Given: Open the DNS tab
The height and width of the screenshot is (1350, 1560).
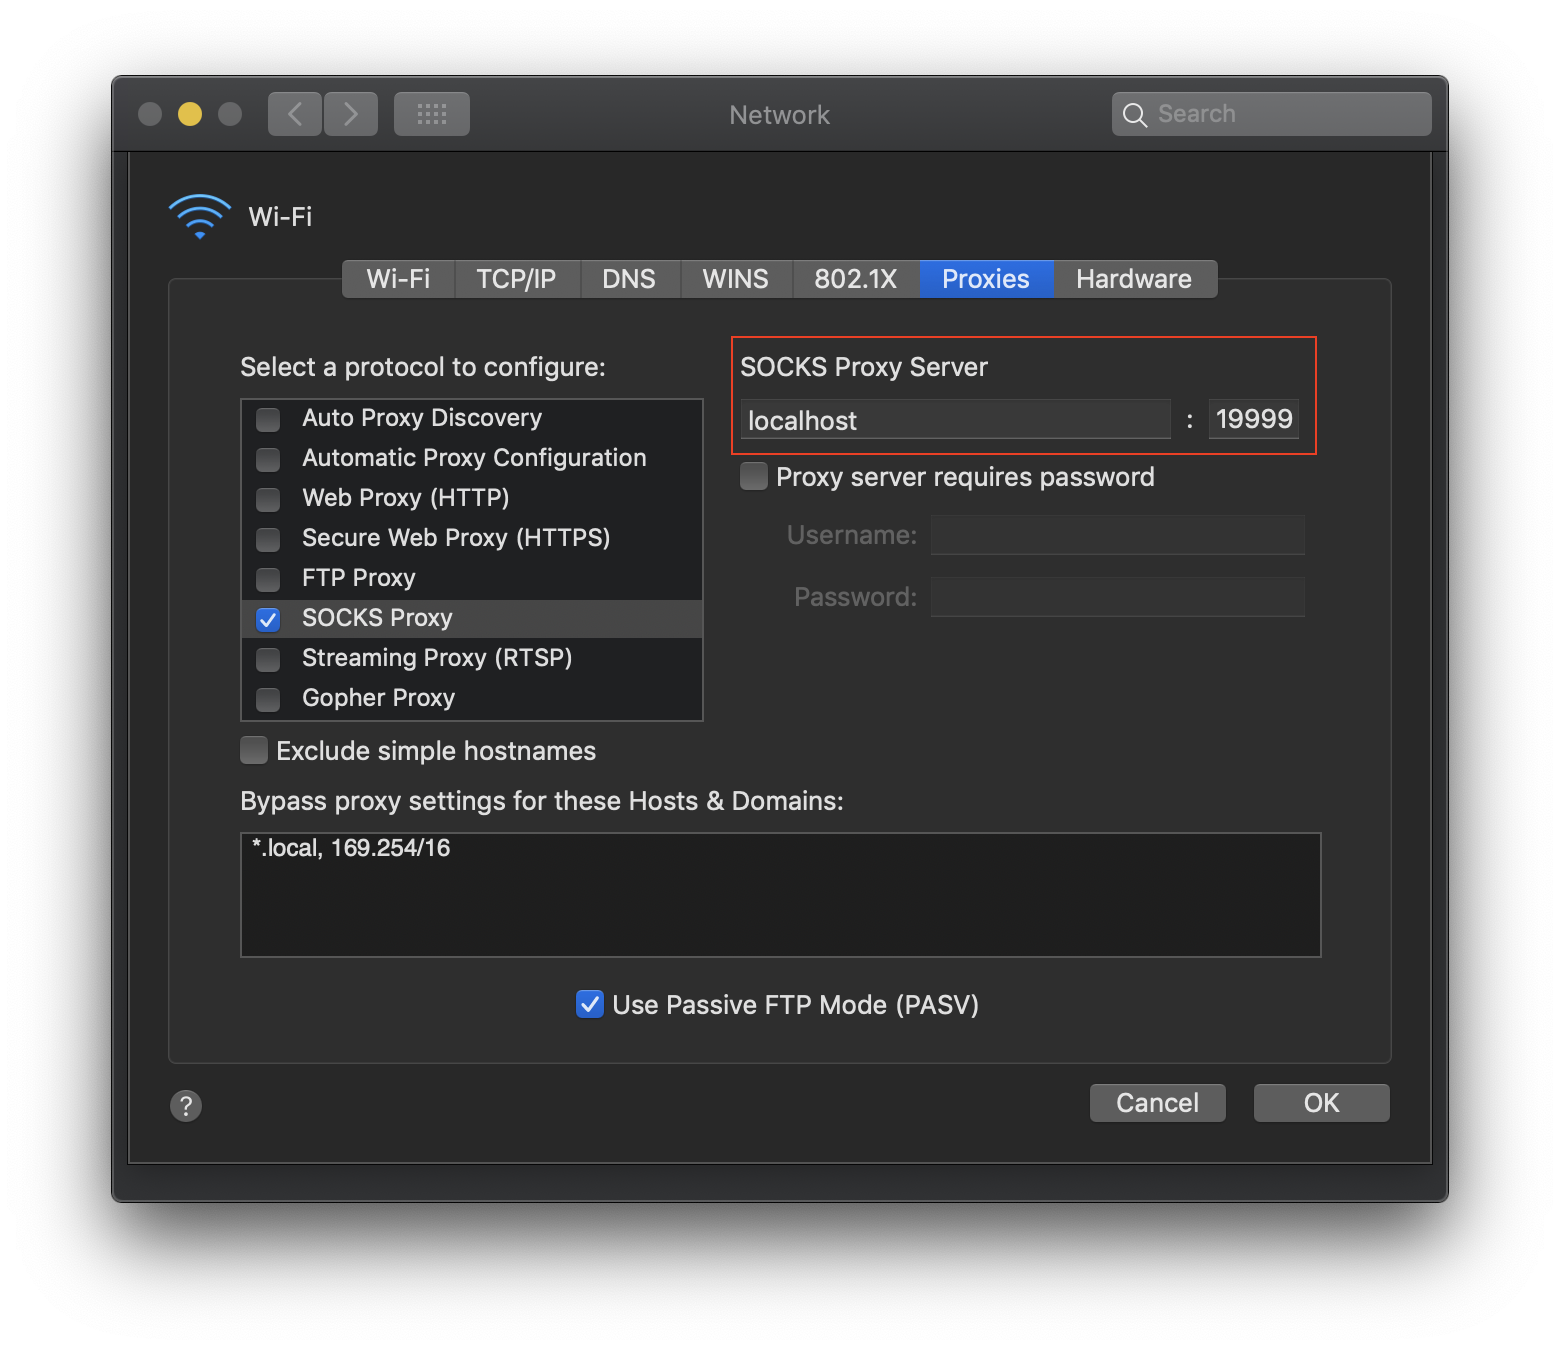Looking at the screenshot, I should pyautogui.click(x=630, y=279).
